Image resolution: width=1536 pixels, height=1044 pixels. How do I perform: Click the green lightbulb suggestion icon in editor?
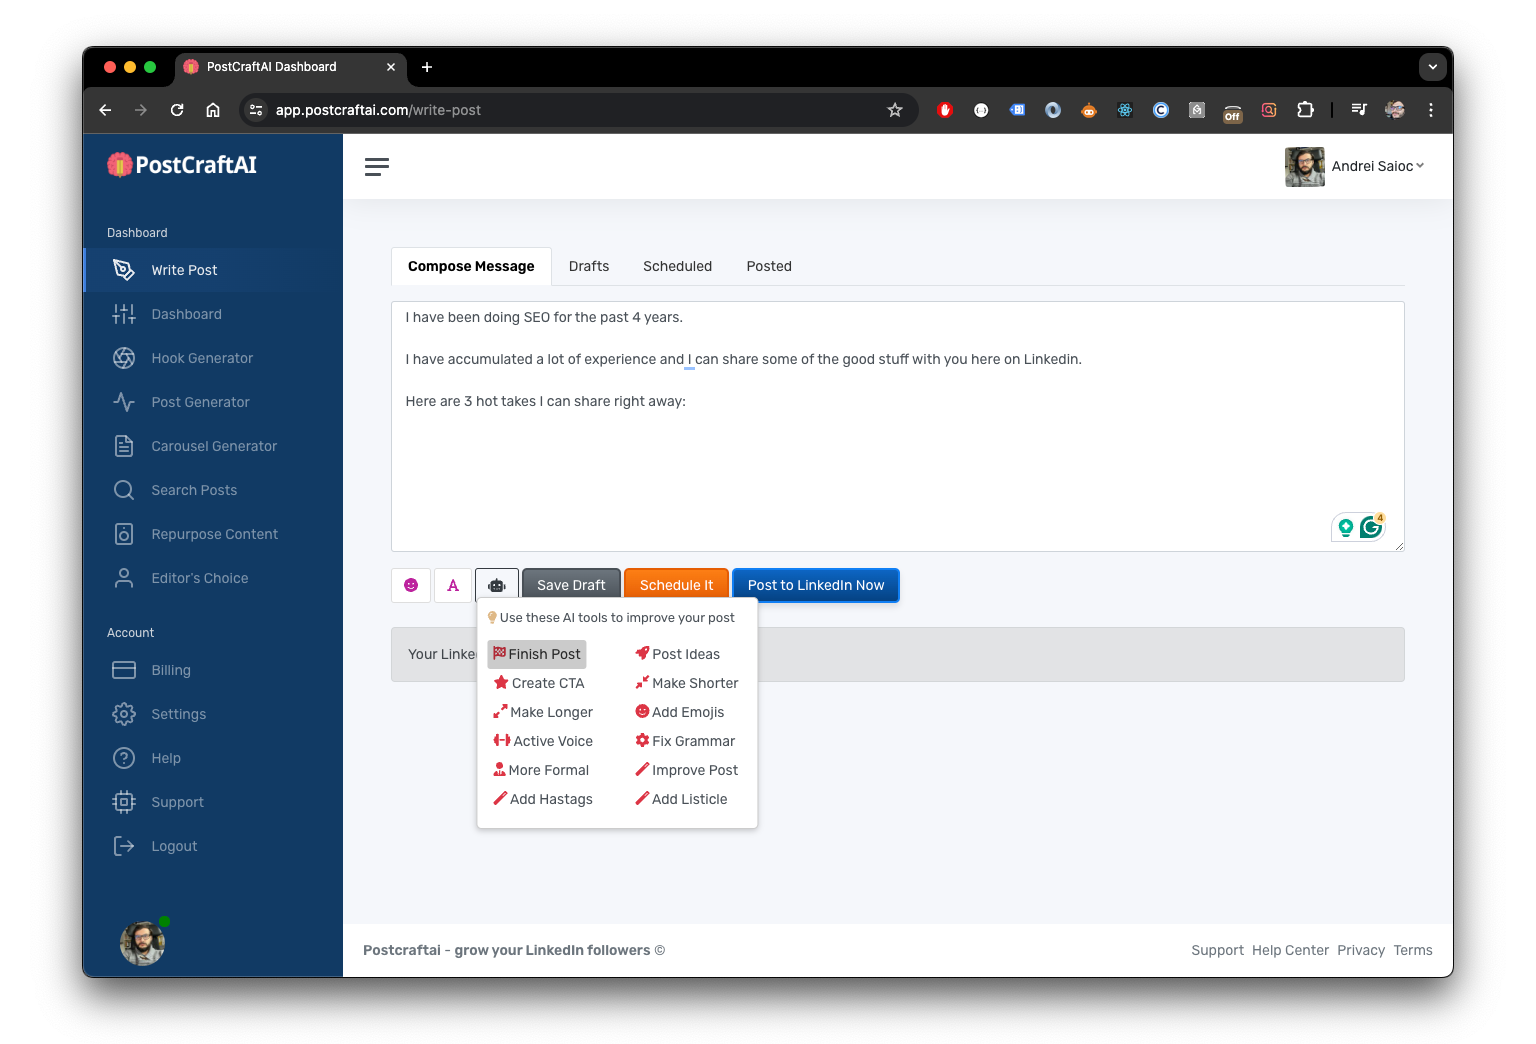[1346, 527]
